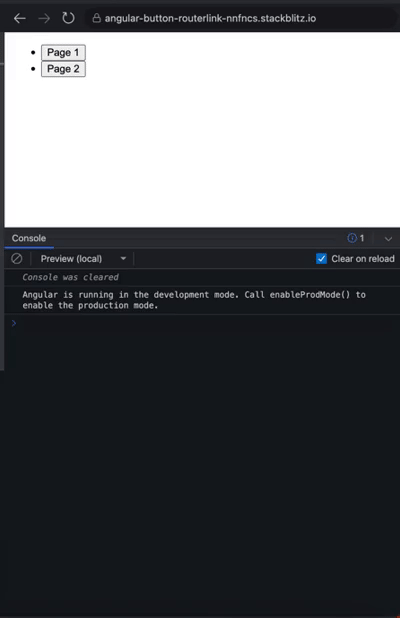
Task: Open the info messages counter icon
Action: pyautogui.click(x=352, y=238)
